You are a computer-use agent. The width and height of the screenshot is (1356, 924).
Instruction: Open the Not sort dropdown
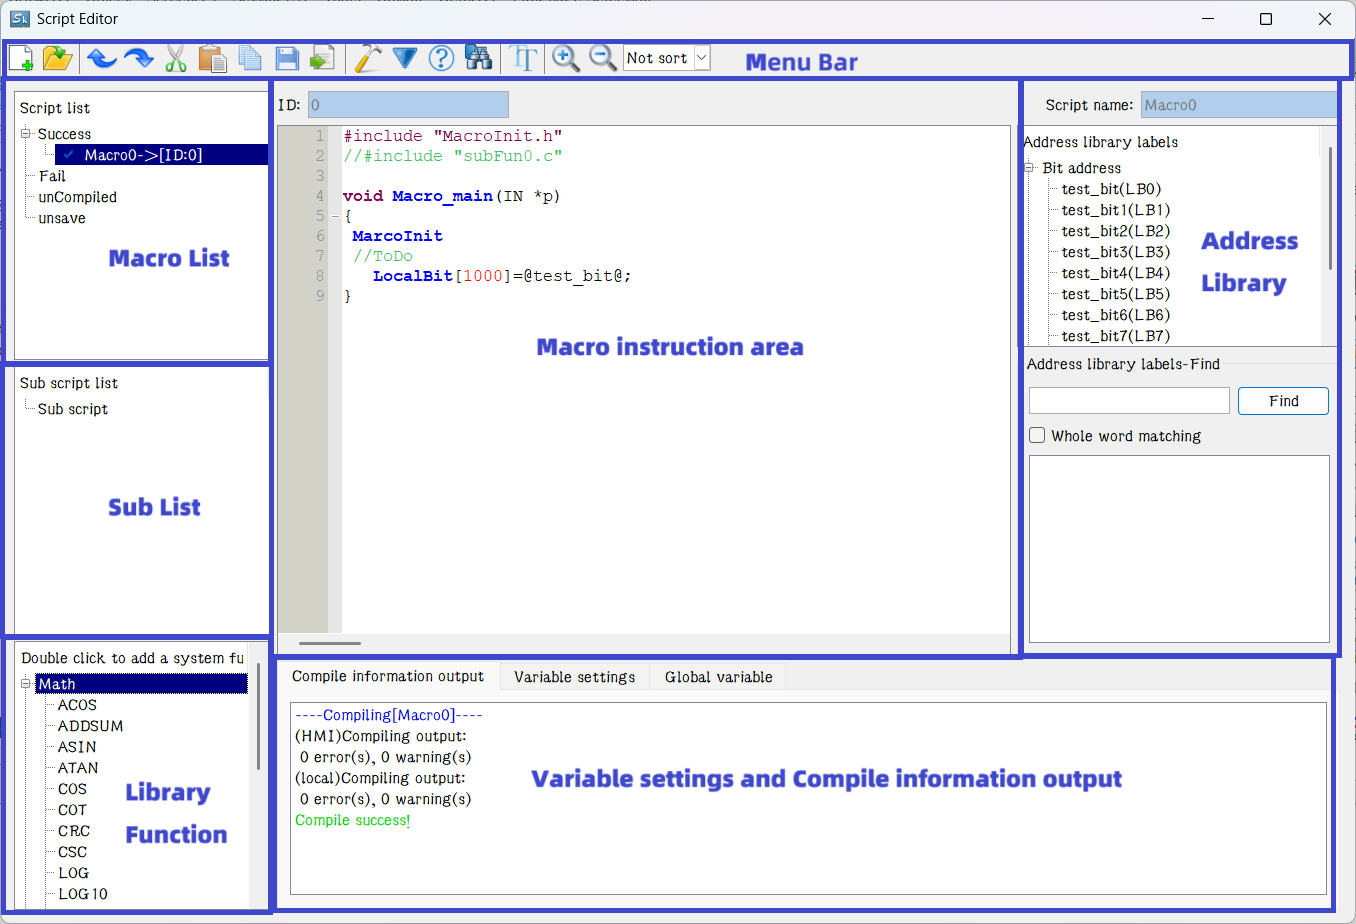point(702,58)
